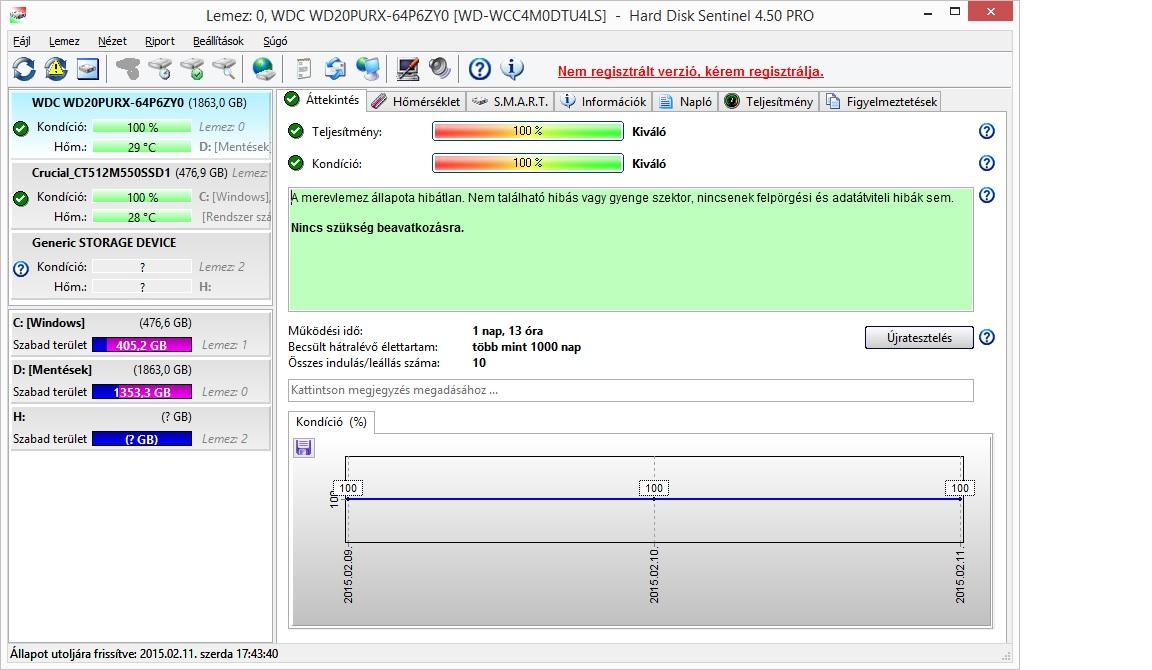The image size is (1152, 670).
Task: Click the WDC disk 29 °C temperature bar
Action: [142, 147]
